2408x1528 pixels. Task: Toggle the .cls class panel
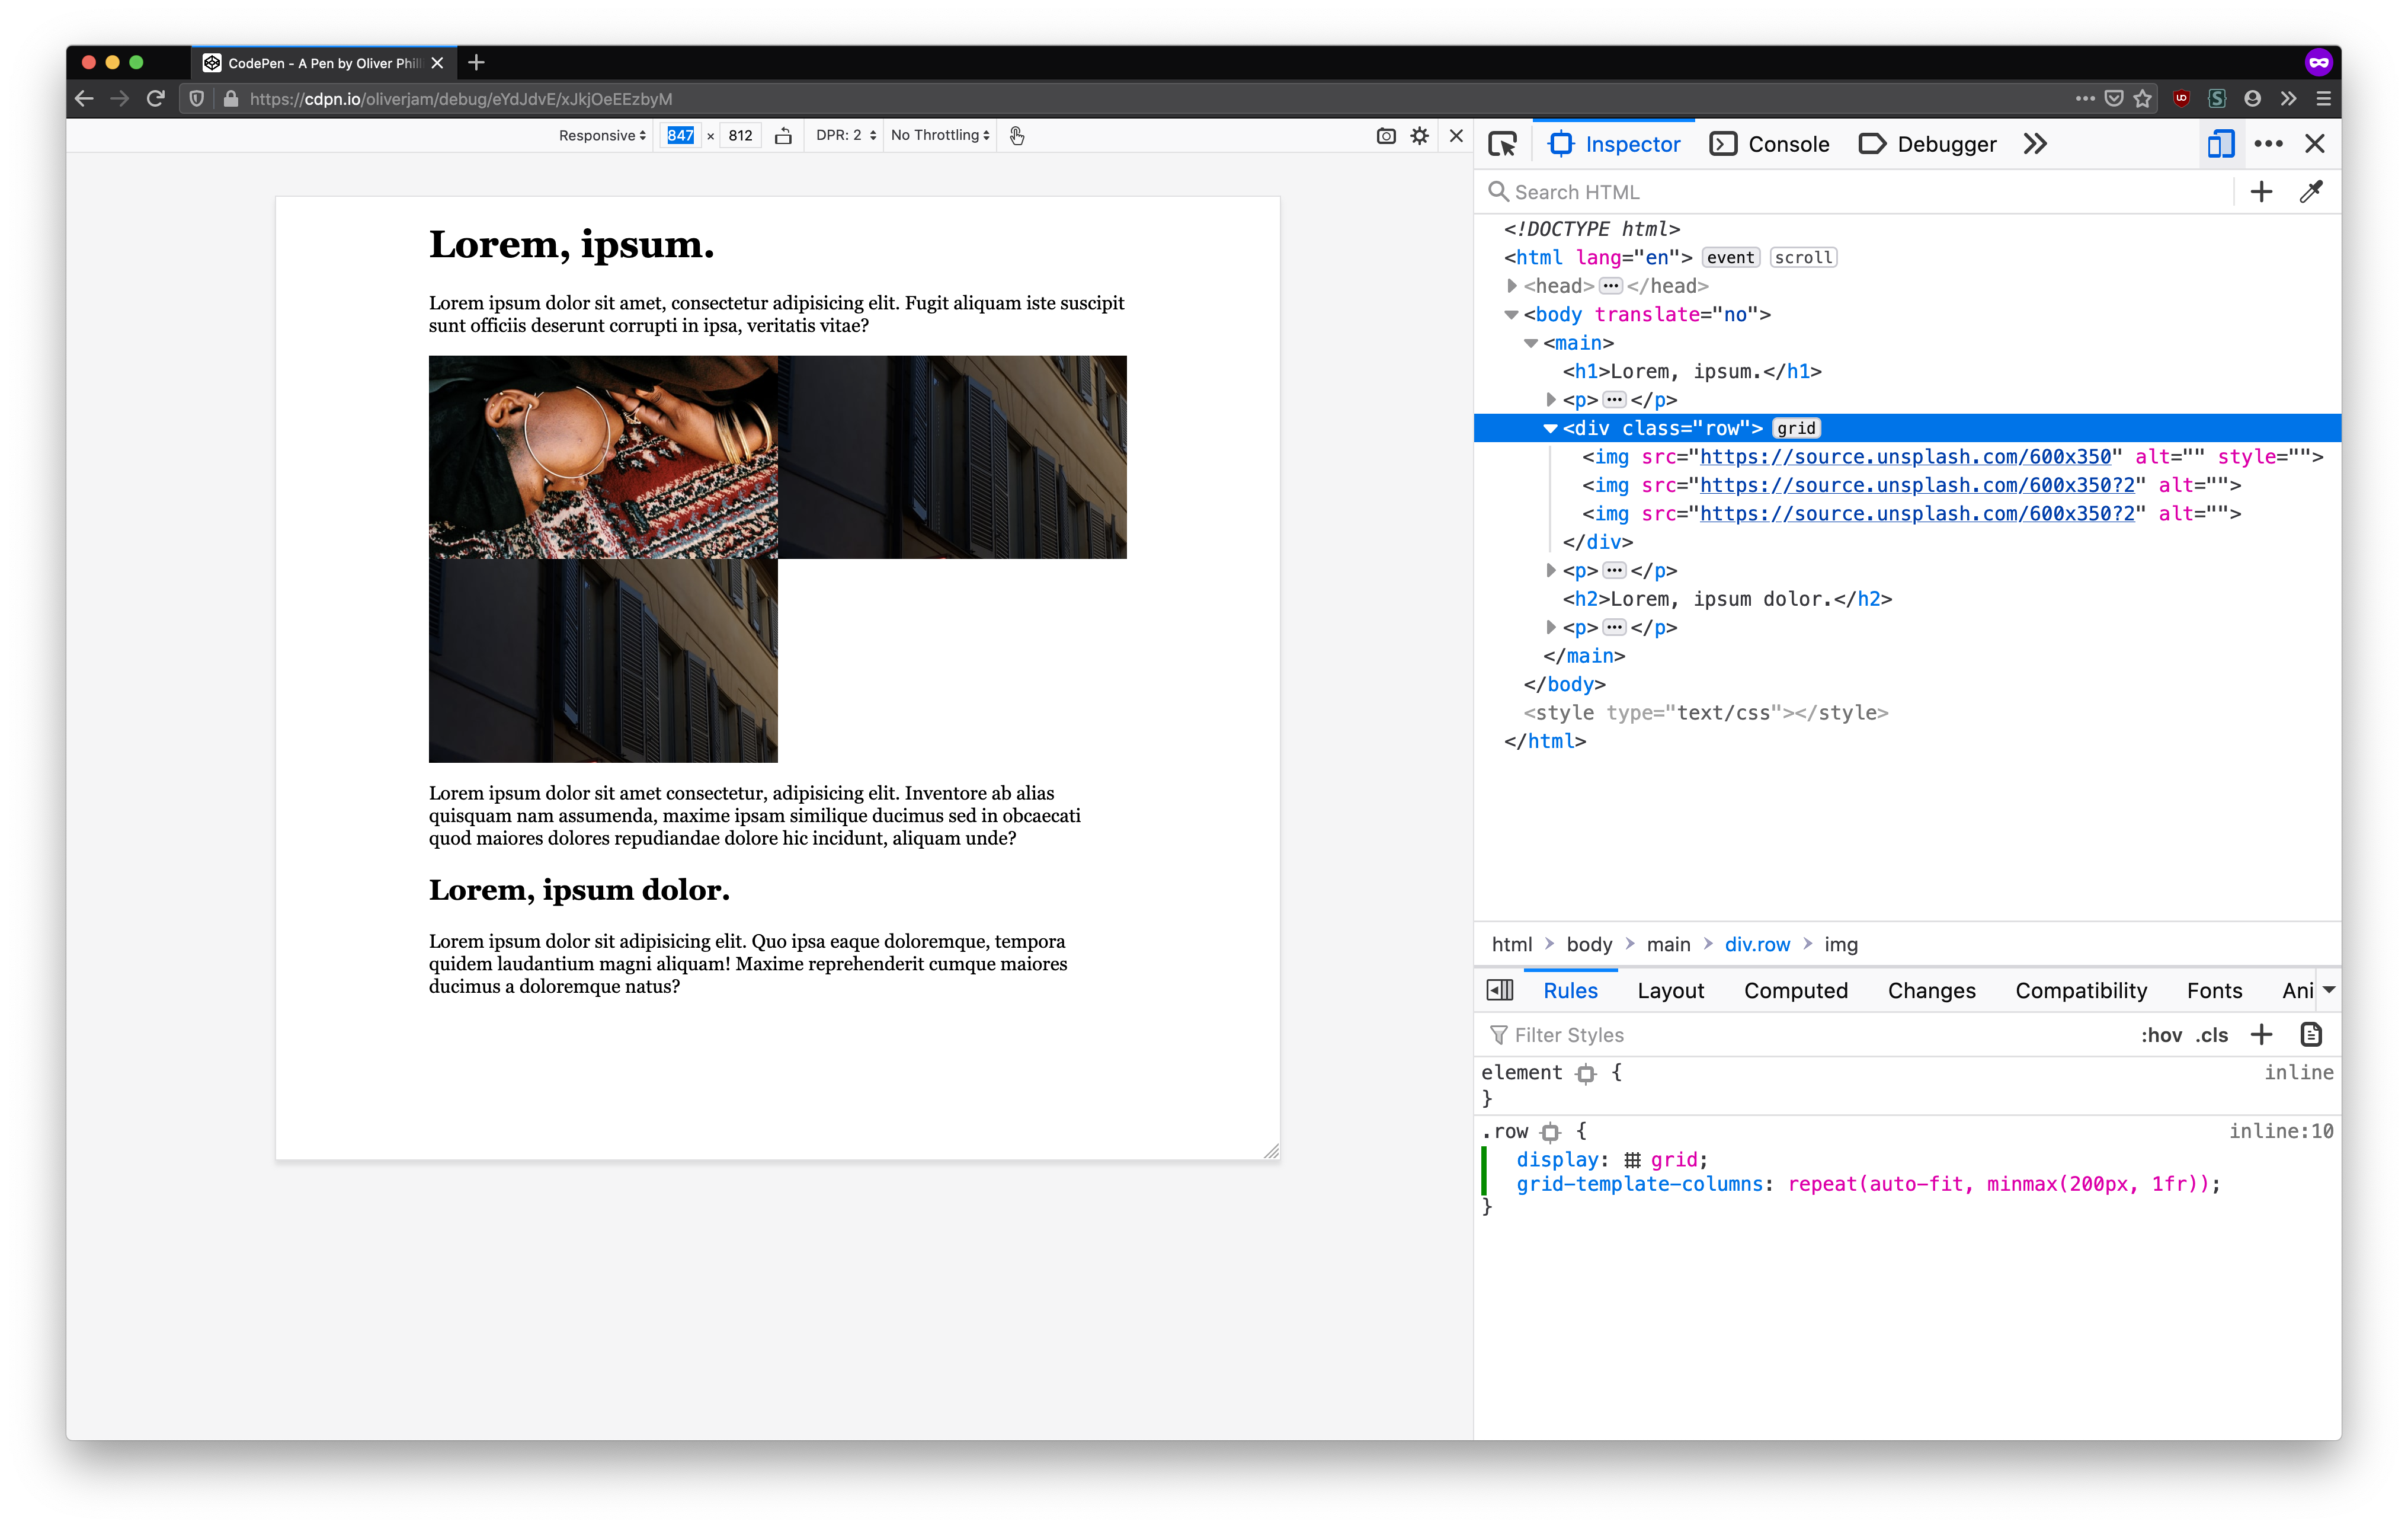tap(2211, 1035)
